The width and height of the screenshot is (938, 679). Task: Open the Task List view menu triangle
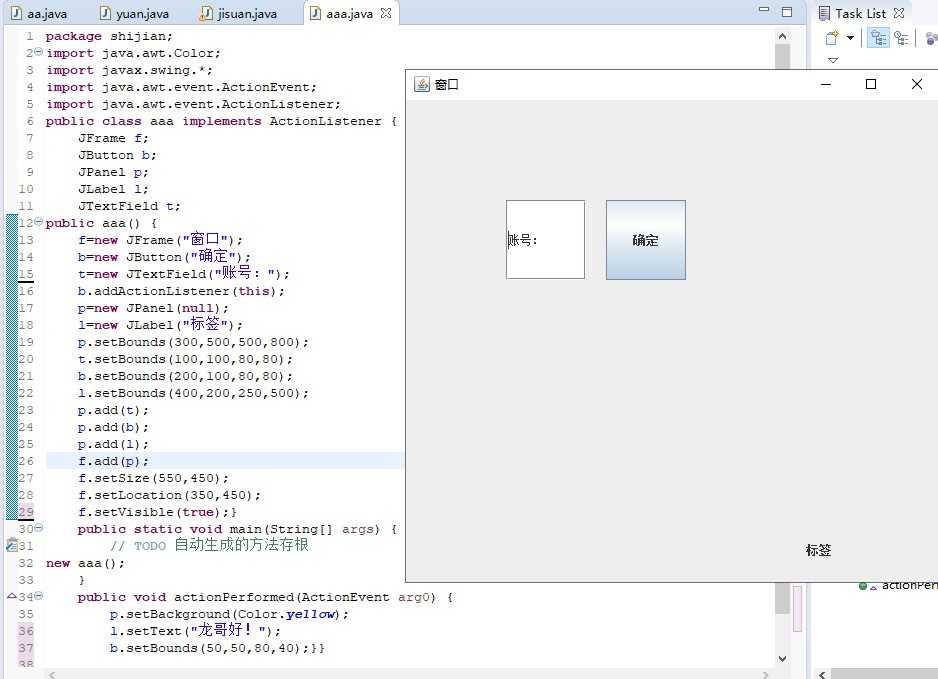coord(833,60)
